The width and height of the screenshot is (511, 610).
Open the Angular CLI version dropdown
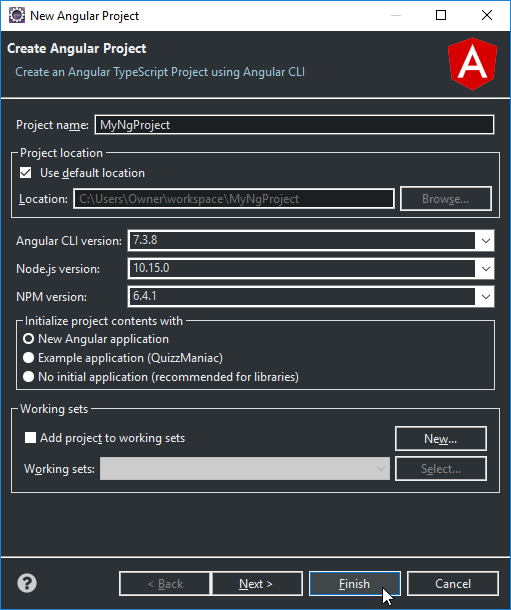click(x=485, y=241)
